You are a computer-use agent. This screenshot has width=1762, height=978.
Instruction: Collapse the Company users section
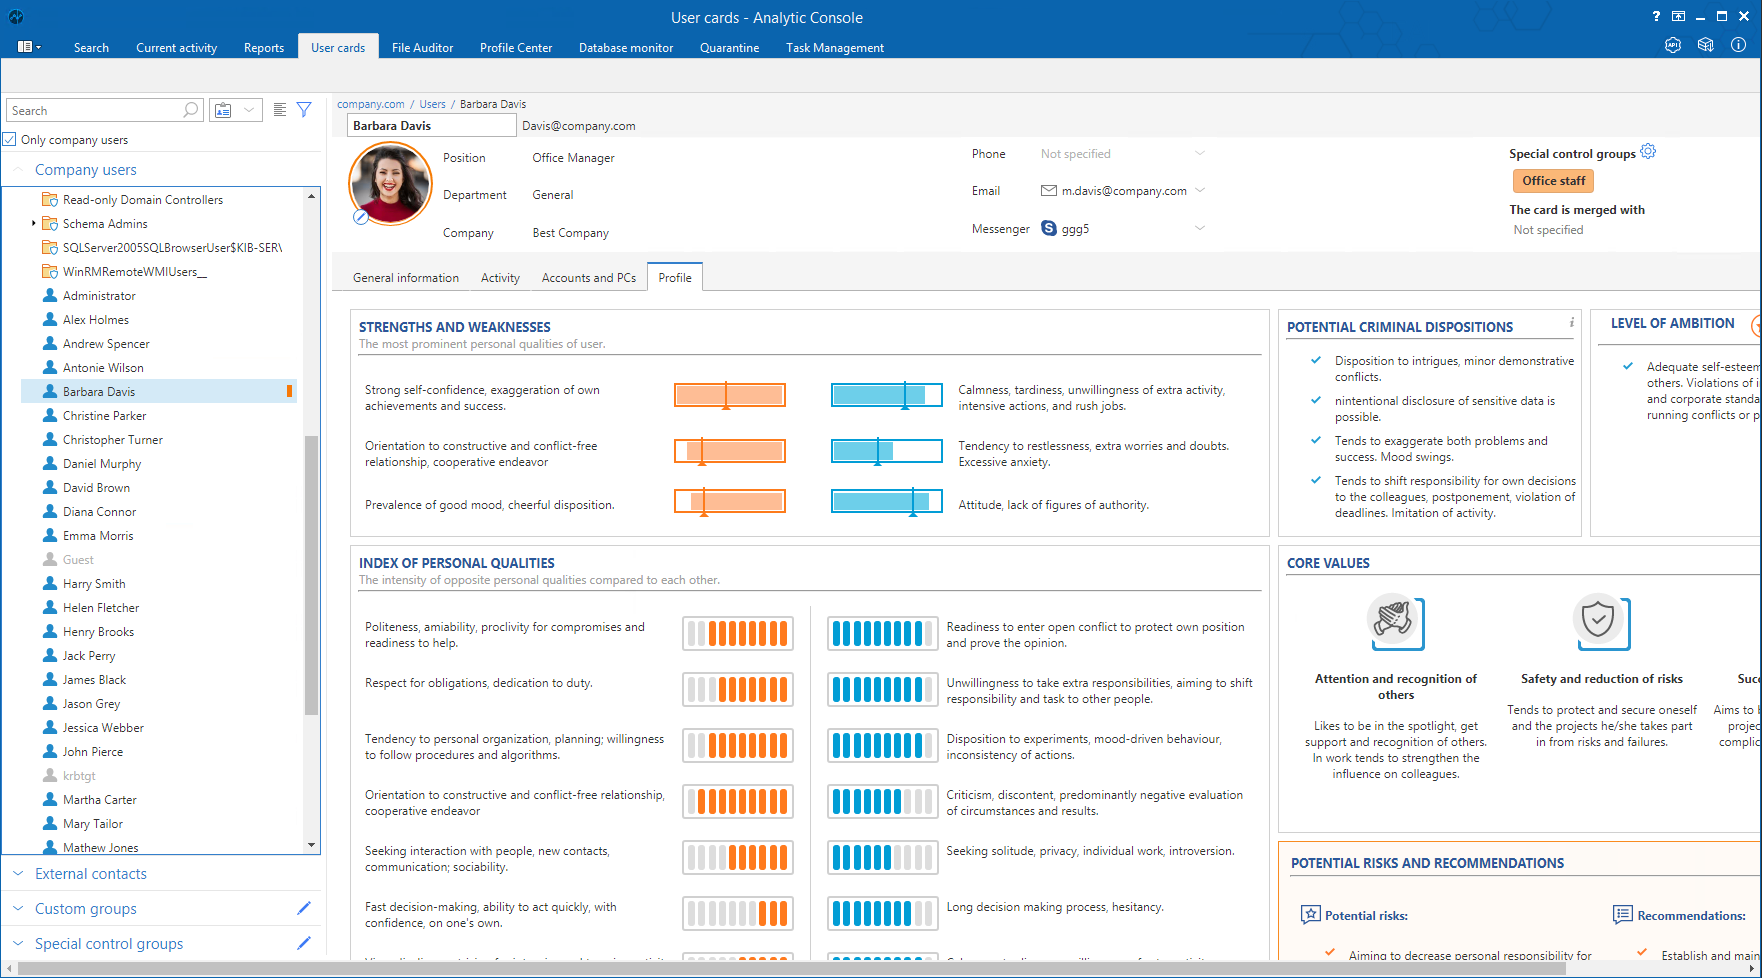point(18,169)
